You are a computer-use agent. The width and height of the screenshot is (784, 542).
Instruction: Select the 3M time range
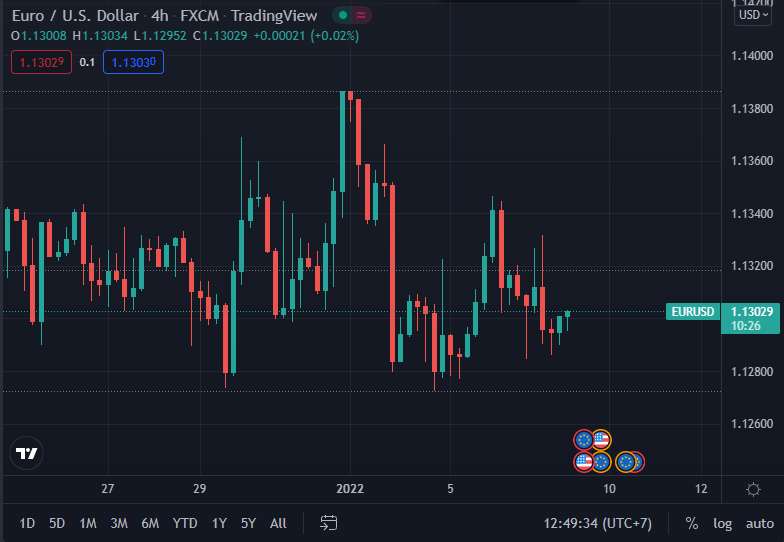pos(118,524)
